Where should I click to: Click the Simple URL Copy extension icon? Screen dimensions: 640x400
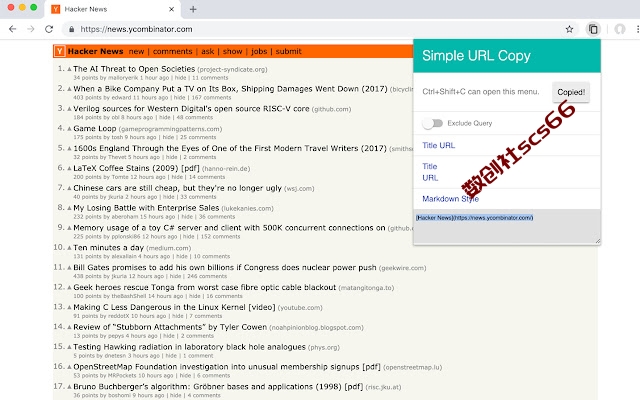593,29
